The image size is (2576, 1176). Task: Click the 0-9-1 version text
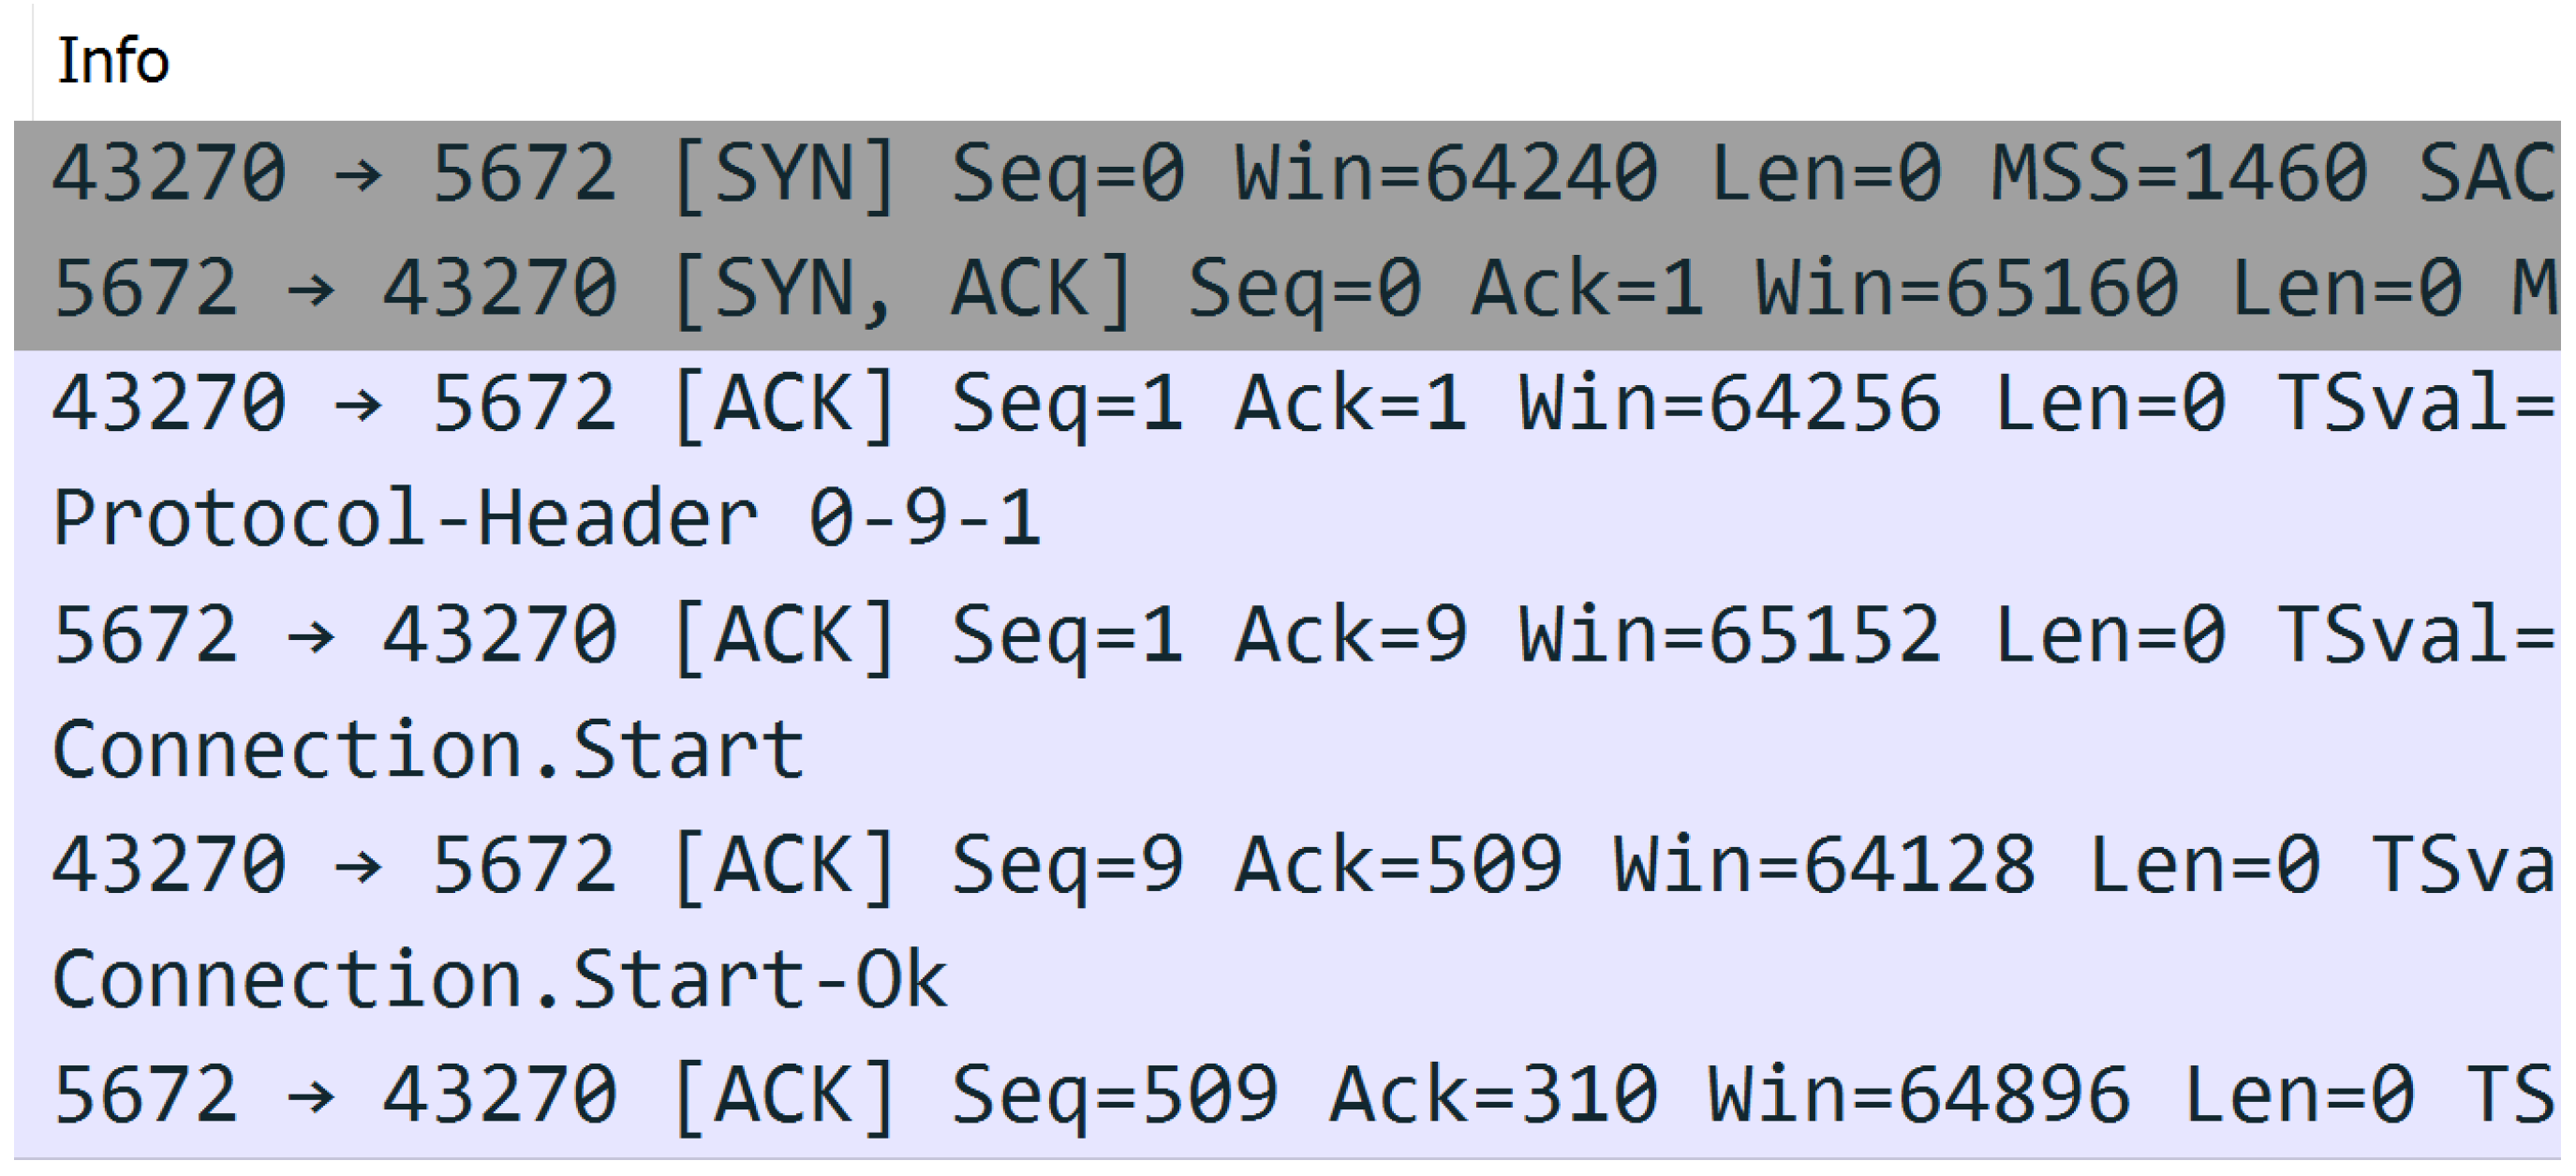925,519
